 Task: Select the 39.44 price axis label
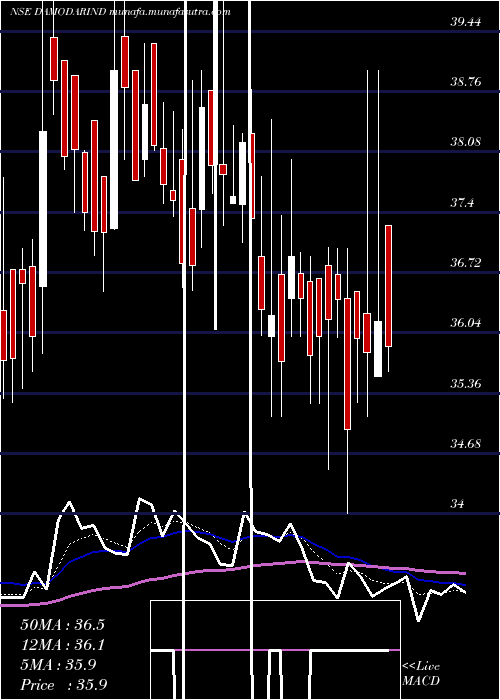[466, 21]
